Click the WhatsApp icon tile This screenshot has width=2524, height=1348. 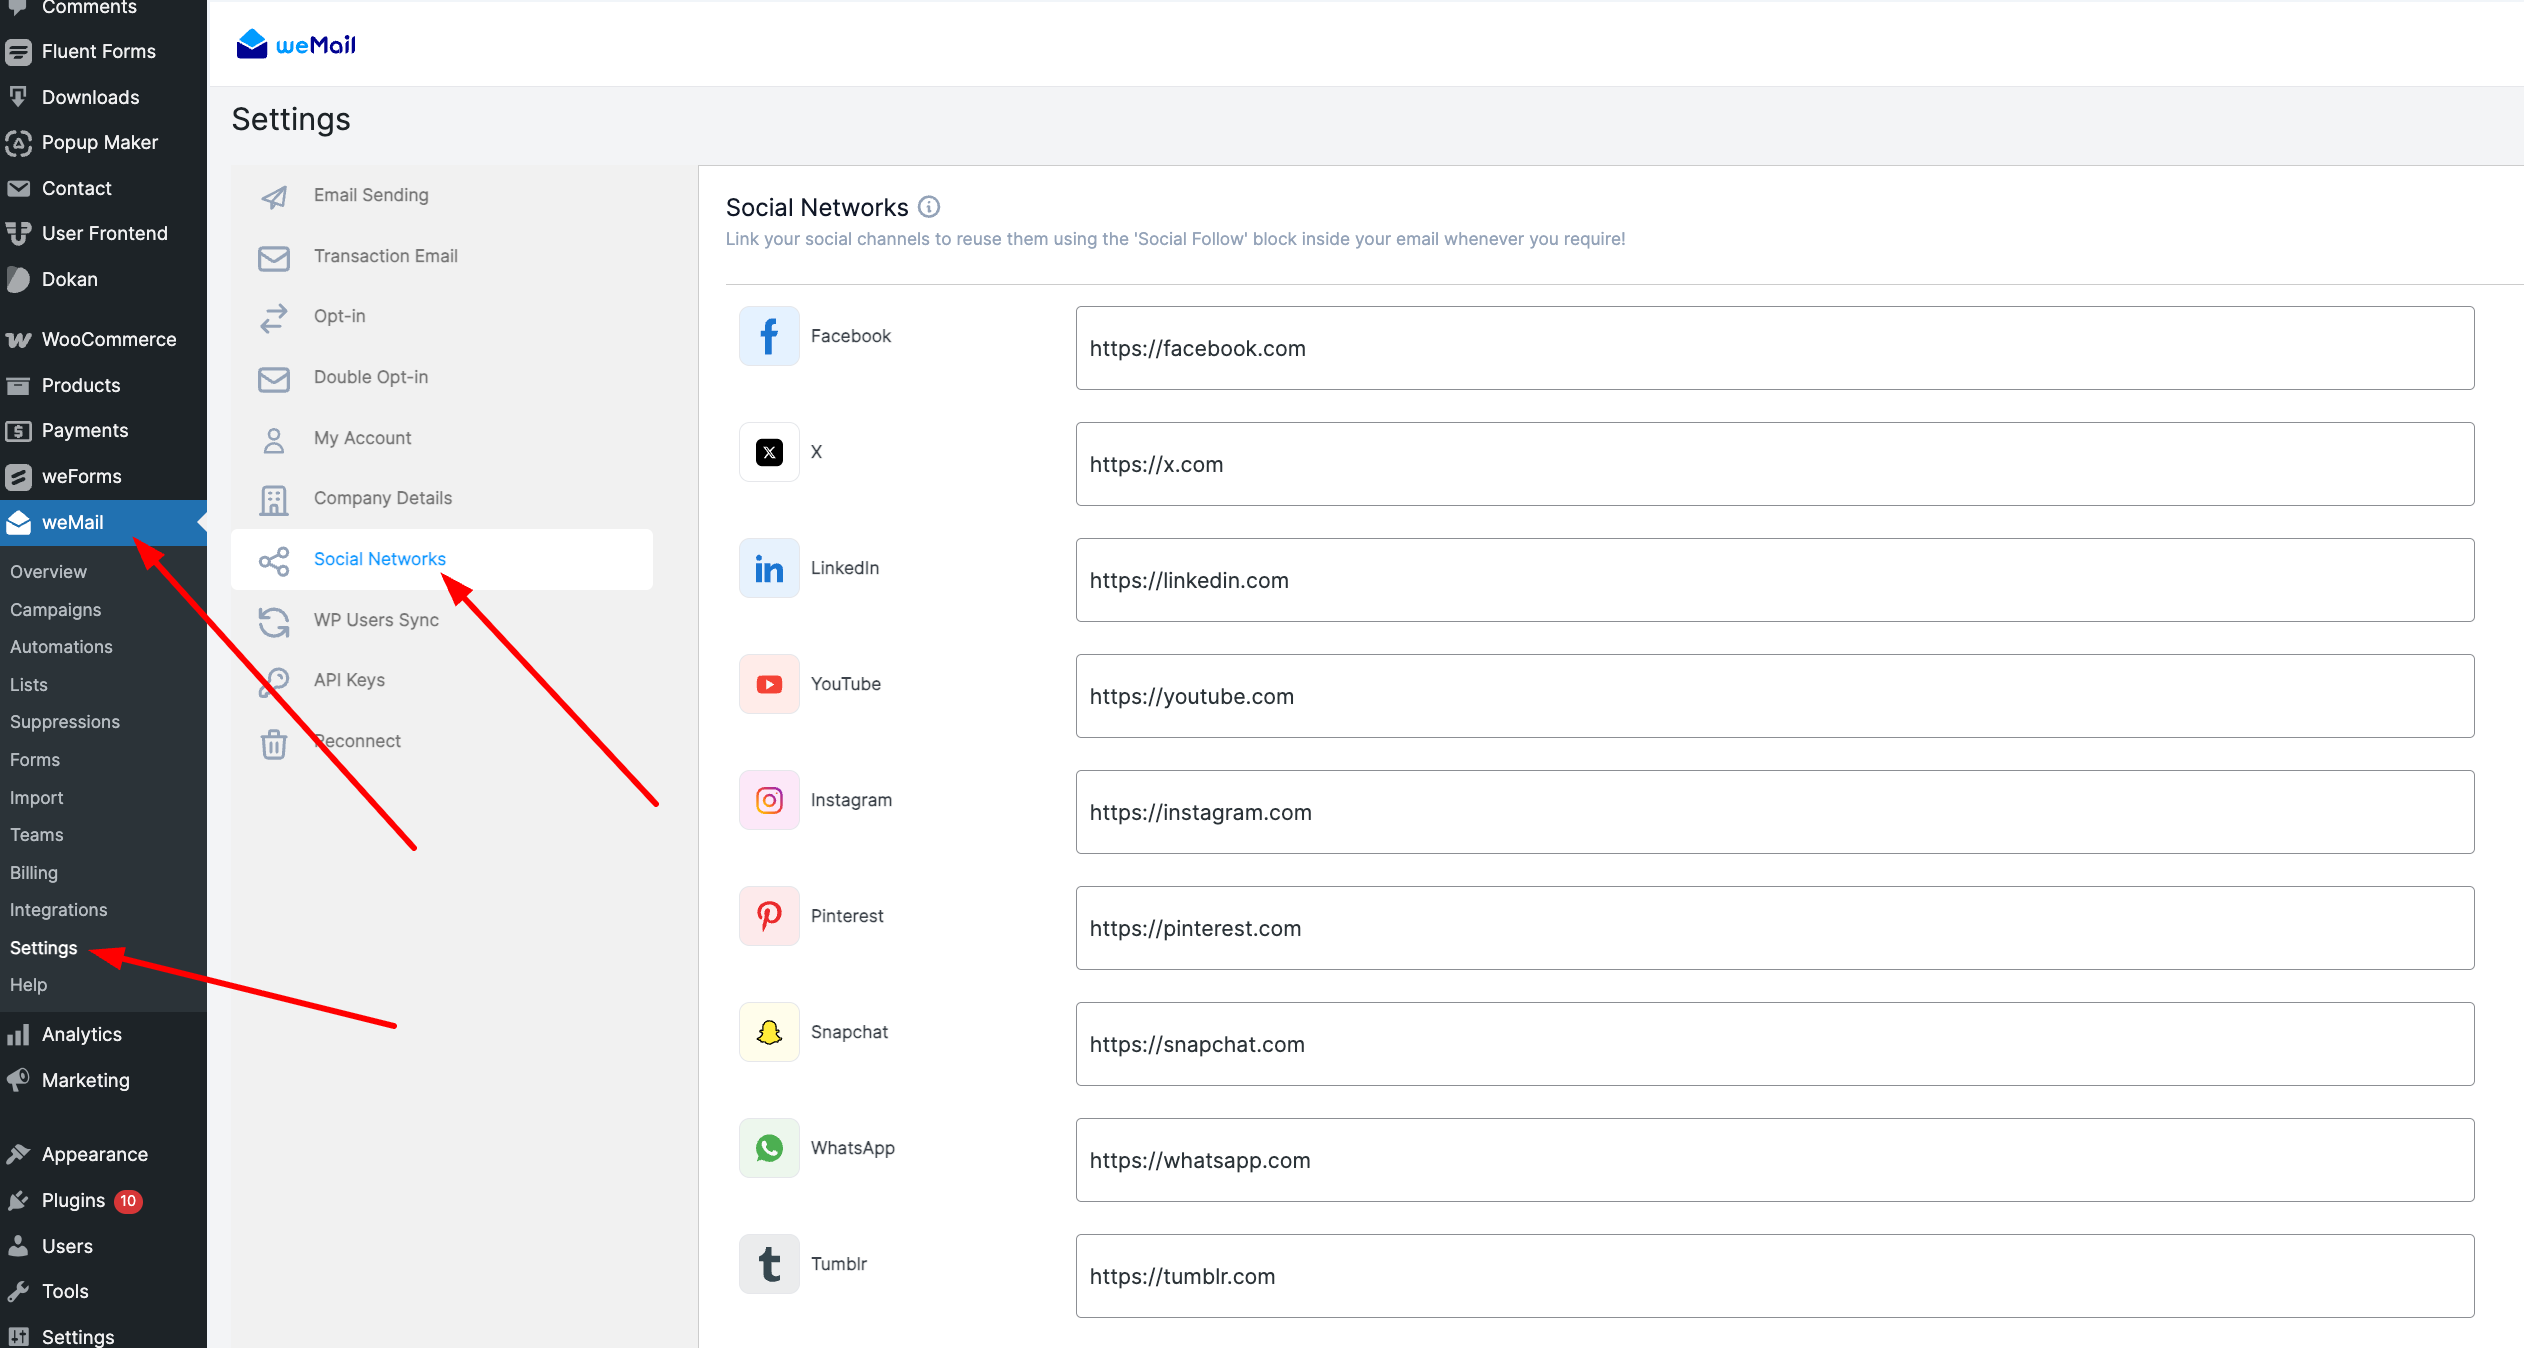click(x=768, y=1148)
